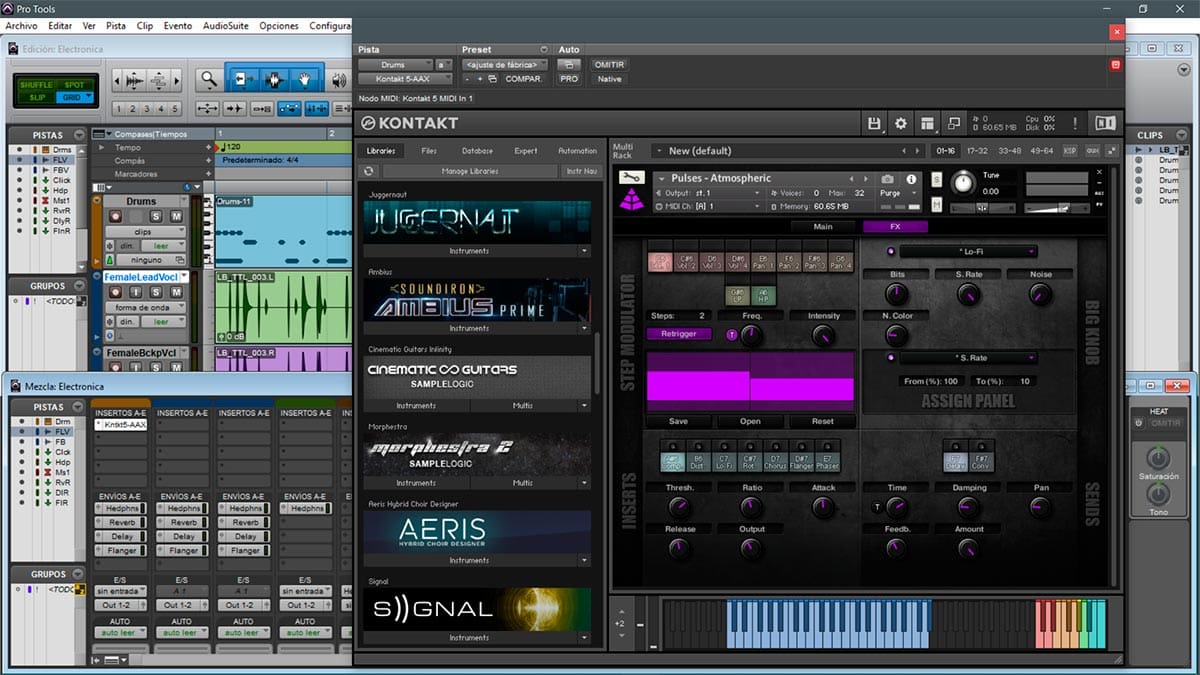Toggle the Freq. tempo sync T button
The height and width of the screenshot is (675, 1200).
[732, 335]
